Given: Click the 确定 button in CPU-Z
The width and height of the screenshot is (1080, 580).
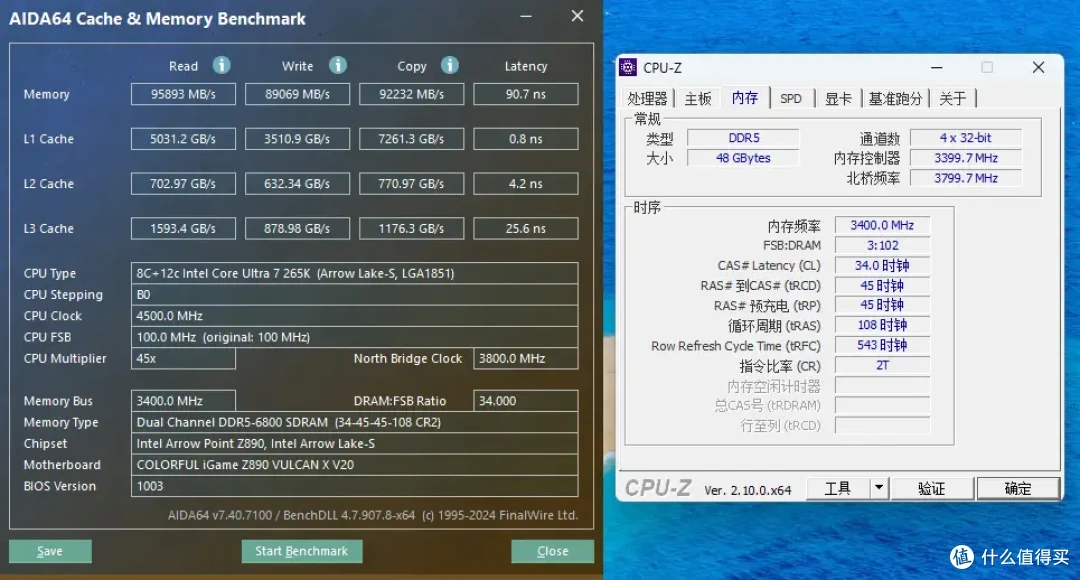Looking at the screenshot, I should 1018,488.
